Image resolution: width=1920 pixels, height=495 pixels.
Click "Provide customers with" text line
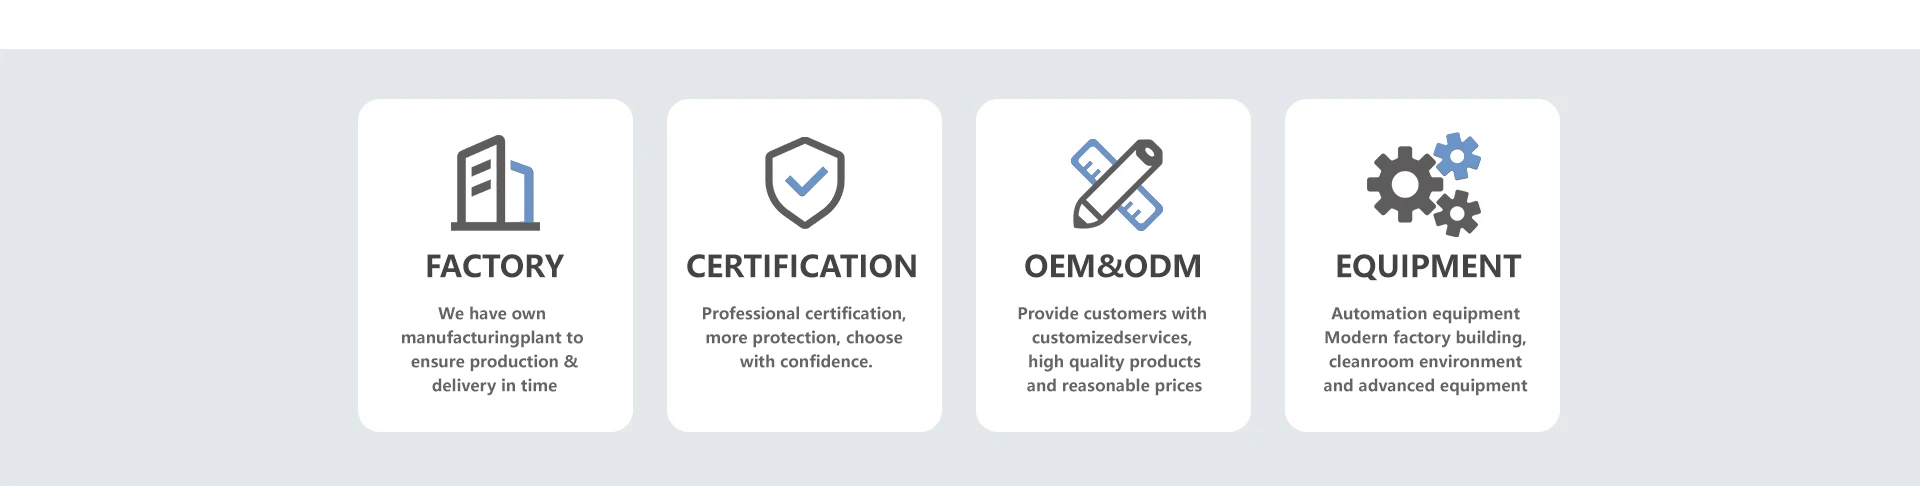click(1112, 314)
